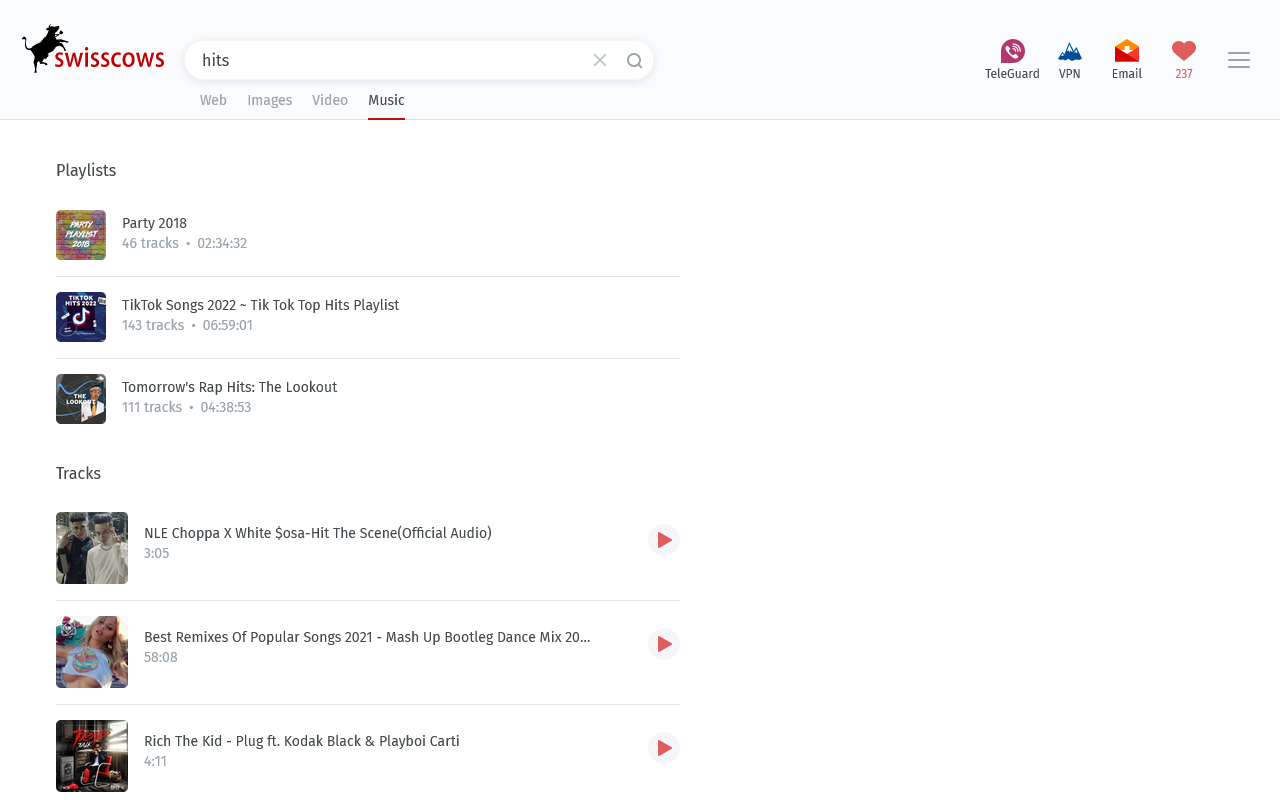Select the Music tab
The height and width of the screenshot is (800, 1280).
[x=386, y=100]
